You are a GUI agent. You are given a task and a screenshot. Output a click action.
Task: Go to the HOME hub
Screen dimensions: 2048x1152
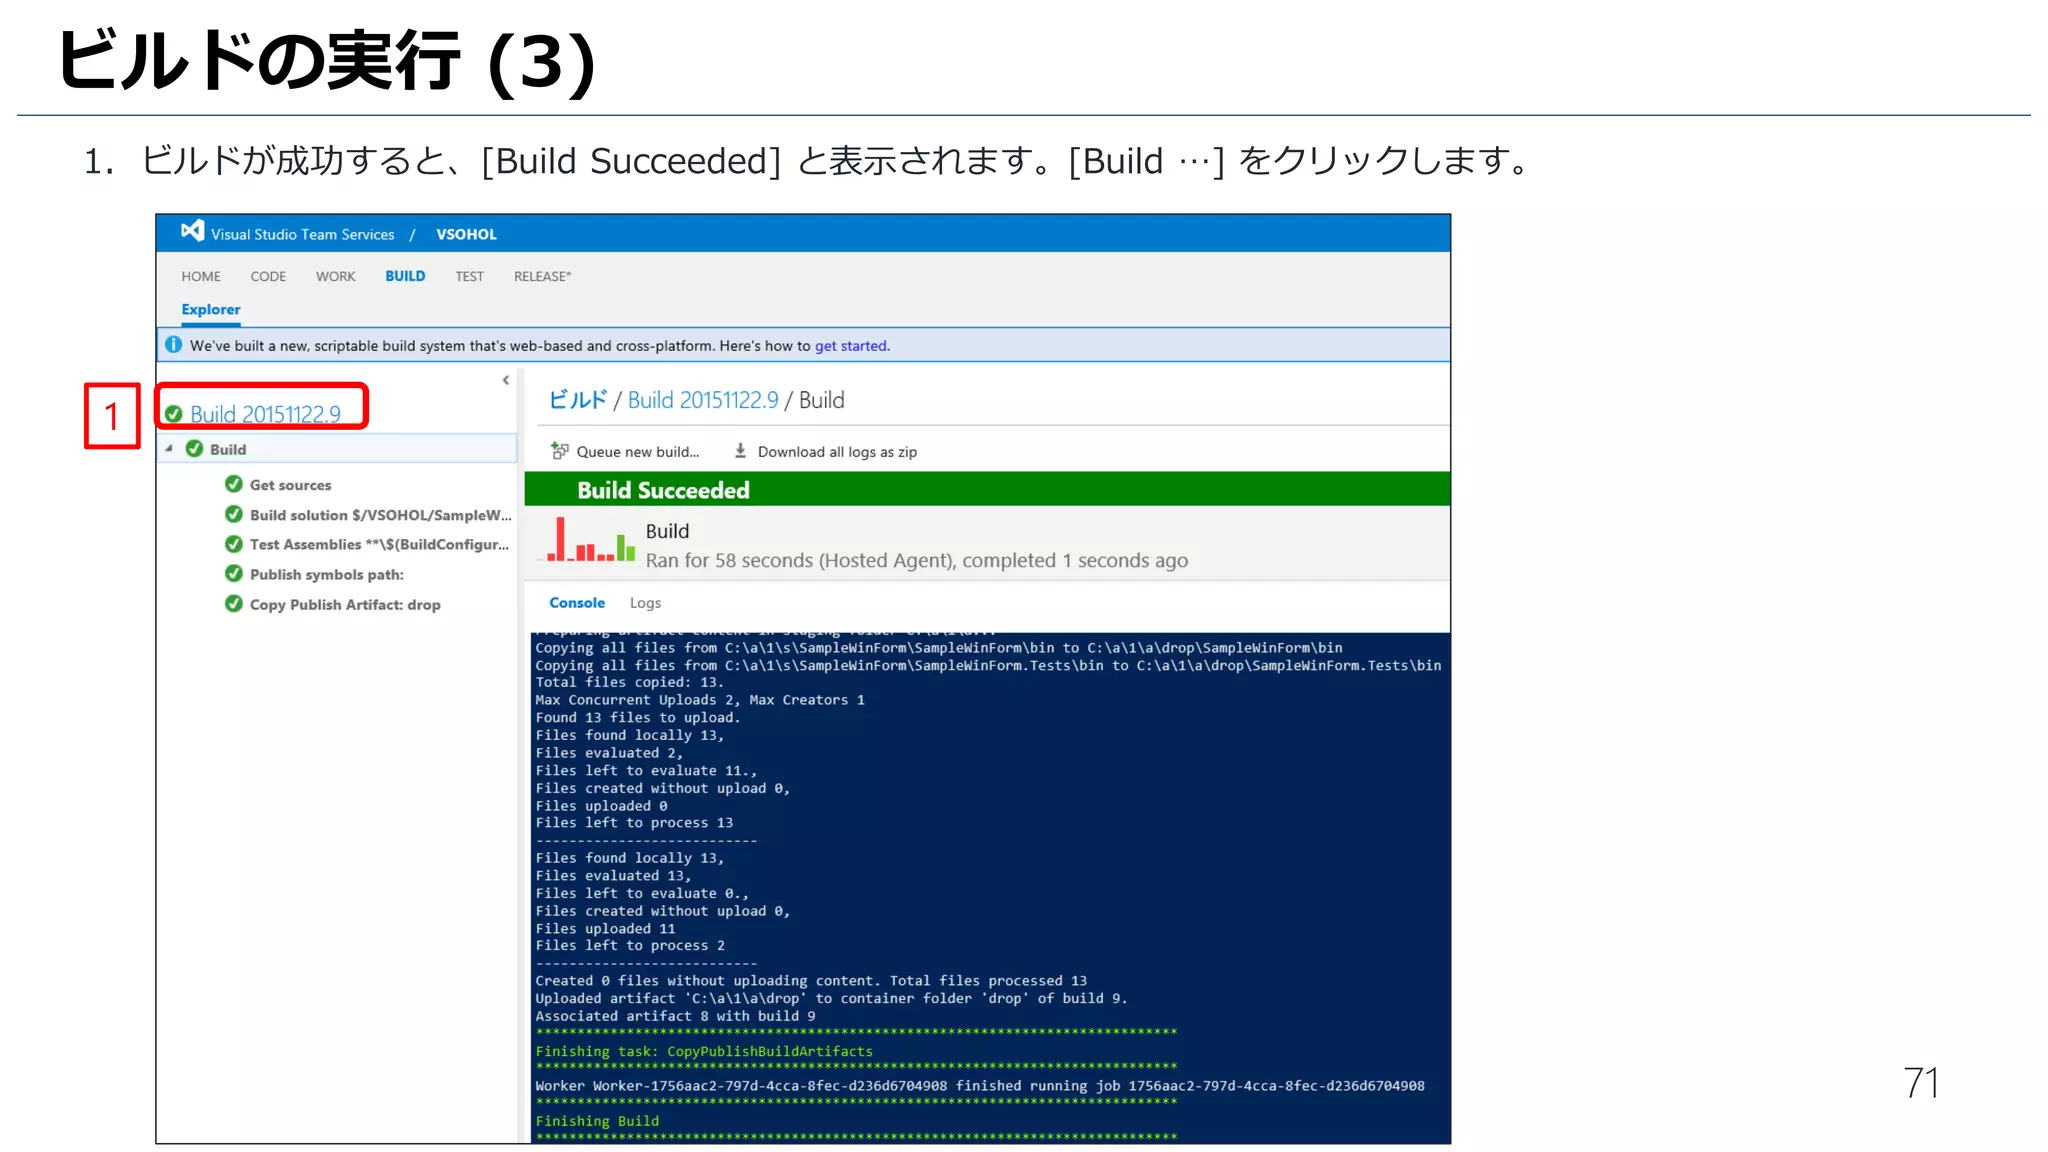[201, 276]
